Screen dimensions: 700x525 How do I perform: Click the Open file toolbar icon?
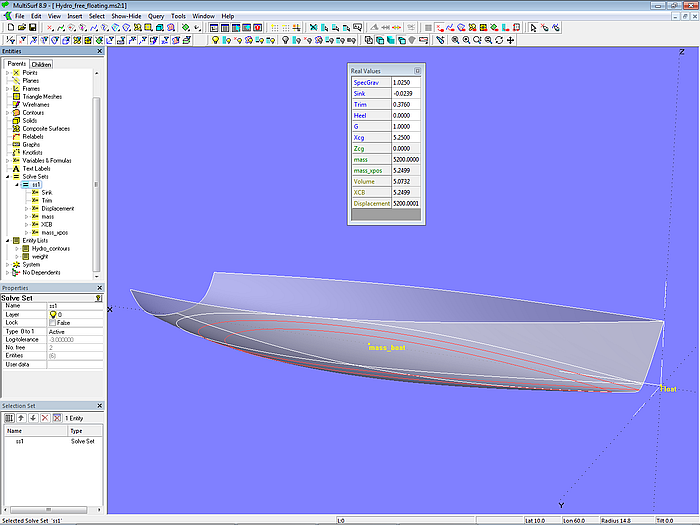pos(21,28)
